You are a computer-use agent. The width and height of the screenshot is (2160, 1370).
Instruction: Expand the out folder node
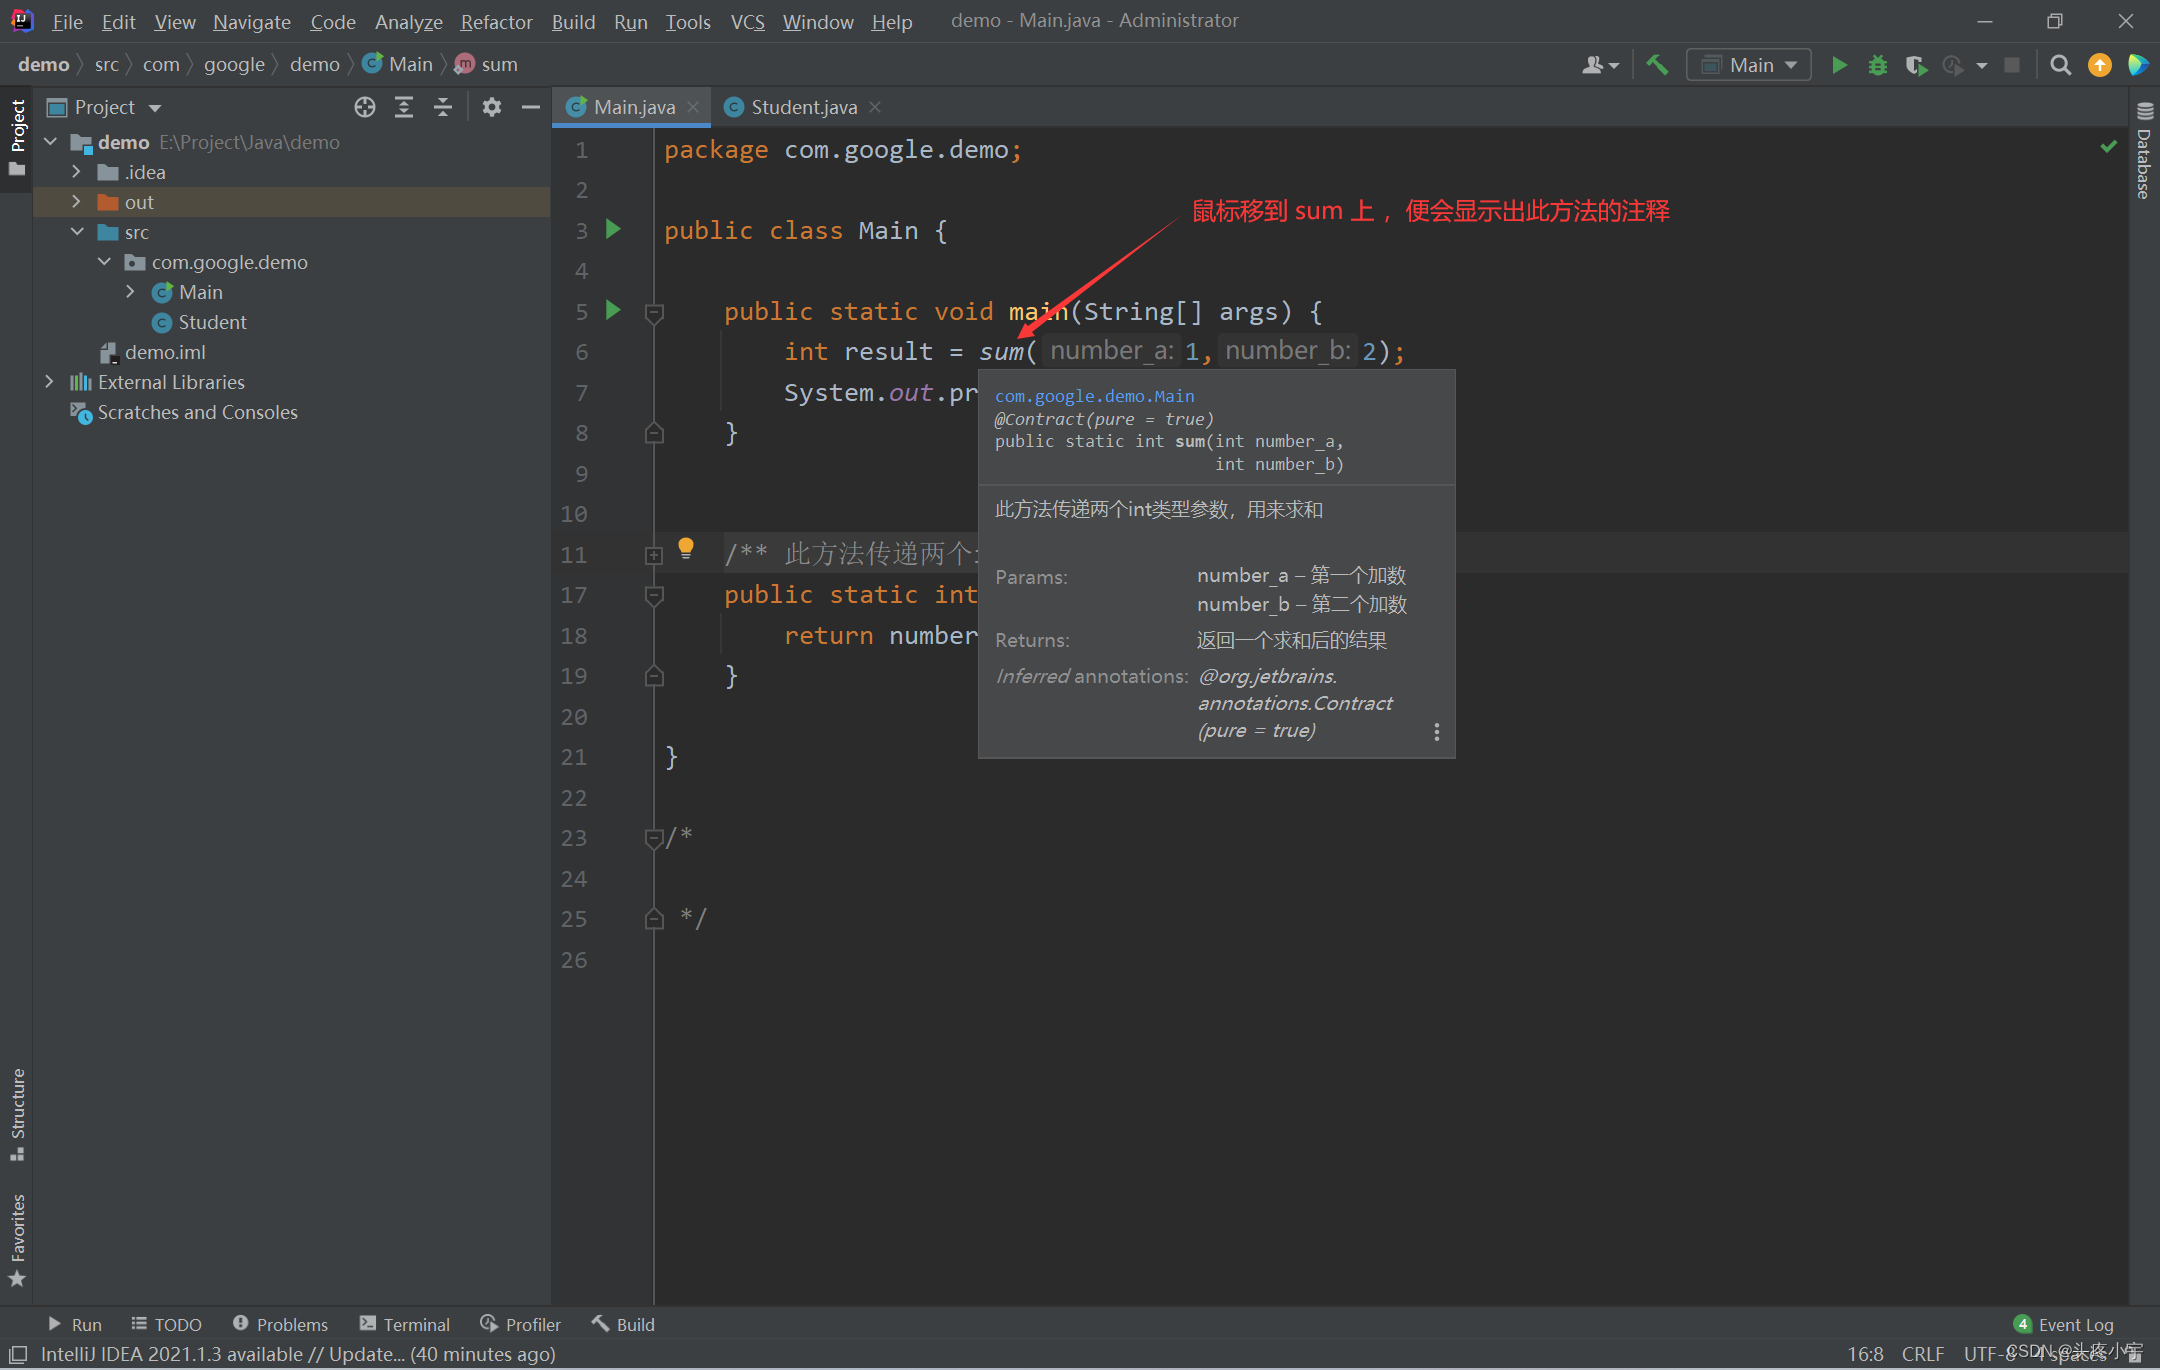(76, 202)
